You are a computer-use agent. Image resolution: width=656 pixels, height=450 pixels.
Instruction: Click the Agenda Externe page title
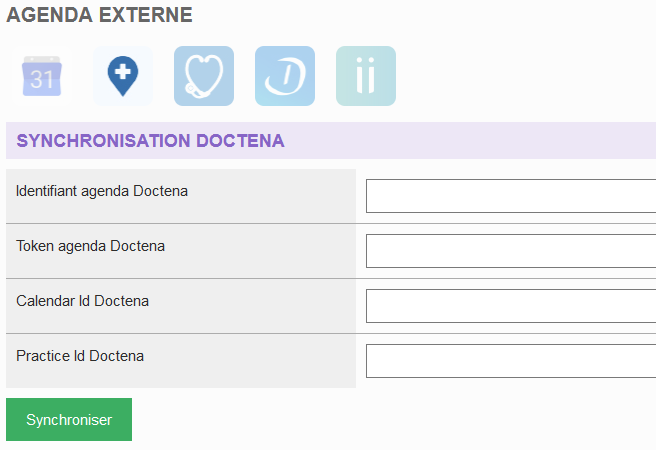[100, 15]
